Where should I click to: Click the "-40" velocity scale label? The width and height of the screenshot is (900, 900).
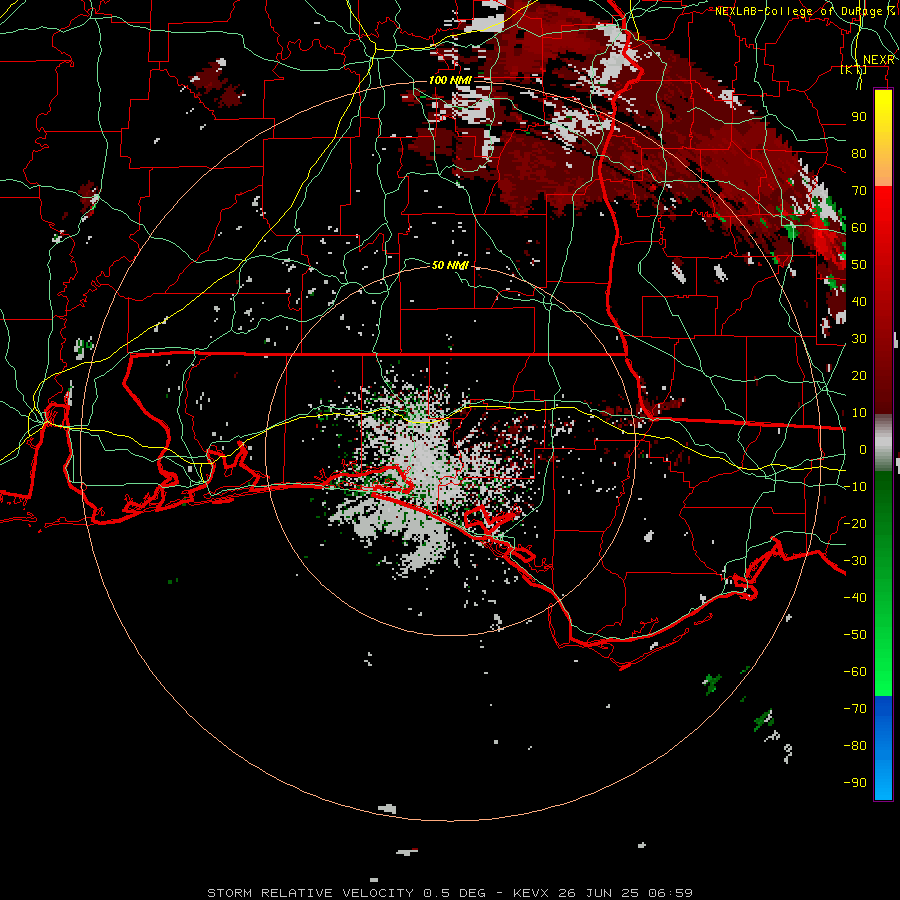click(855, 598)
